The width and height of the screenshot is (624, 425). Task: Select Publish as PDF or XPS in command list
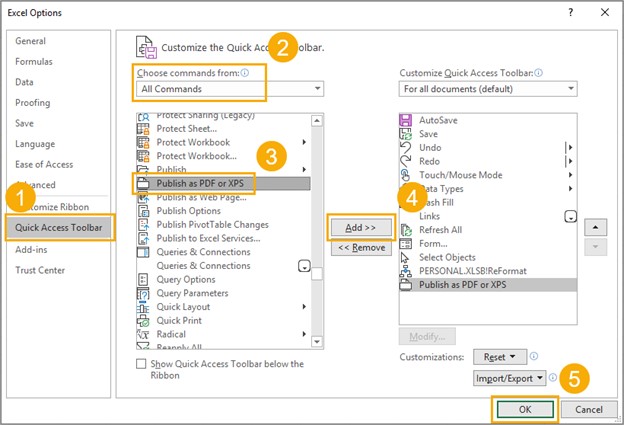[x=223, y=183]
